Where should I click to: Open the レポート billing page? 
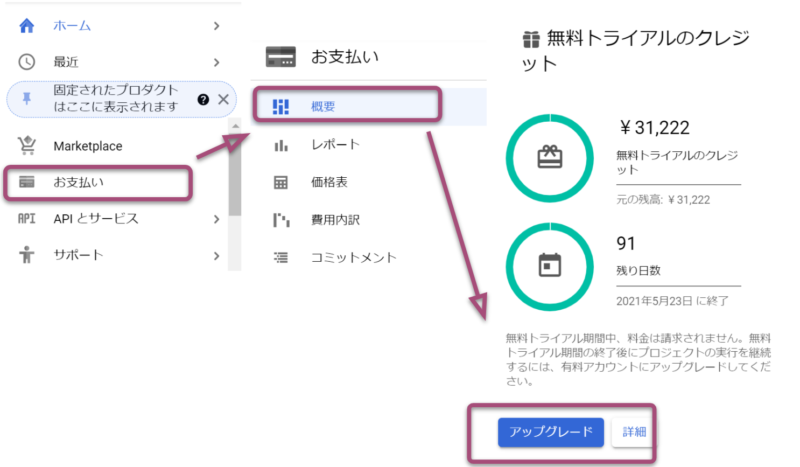pos(335,145)
